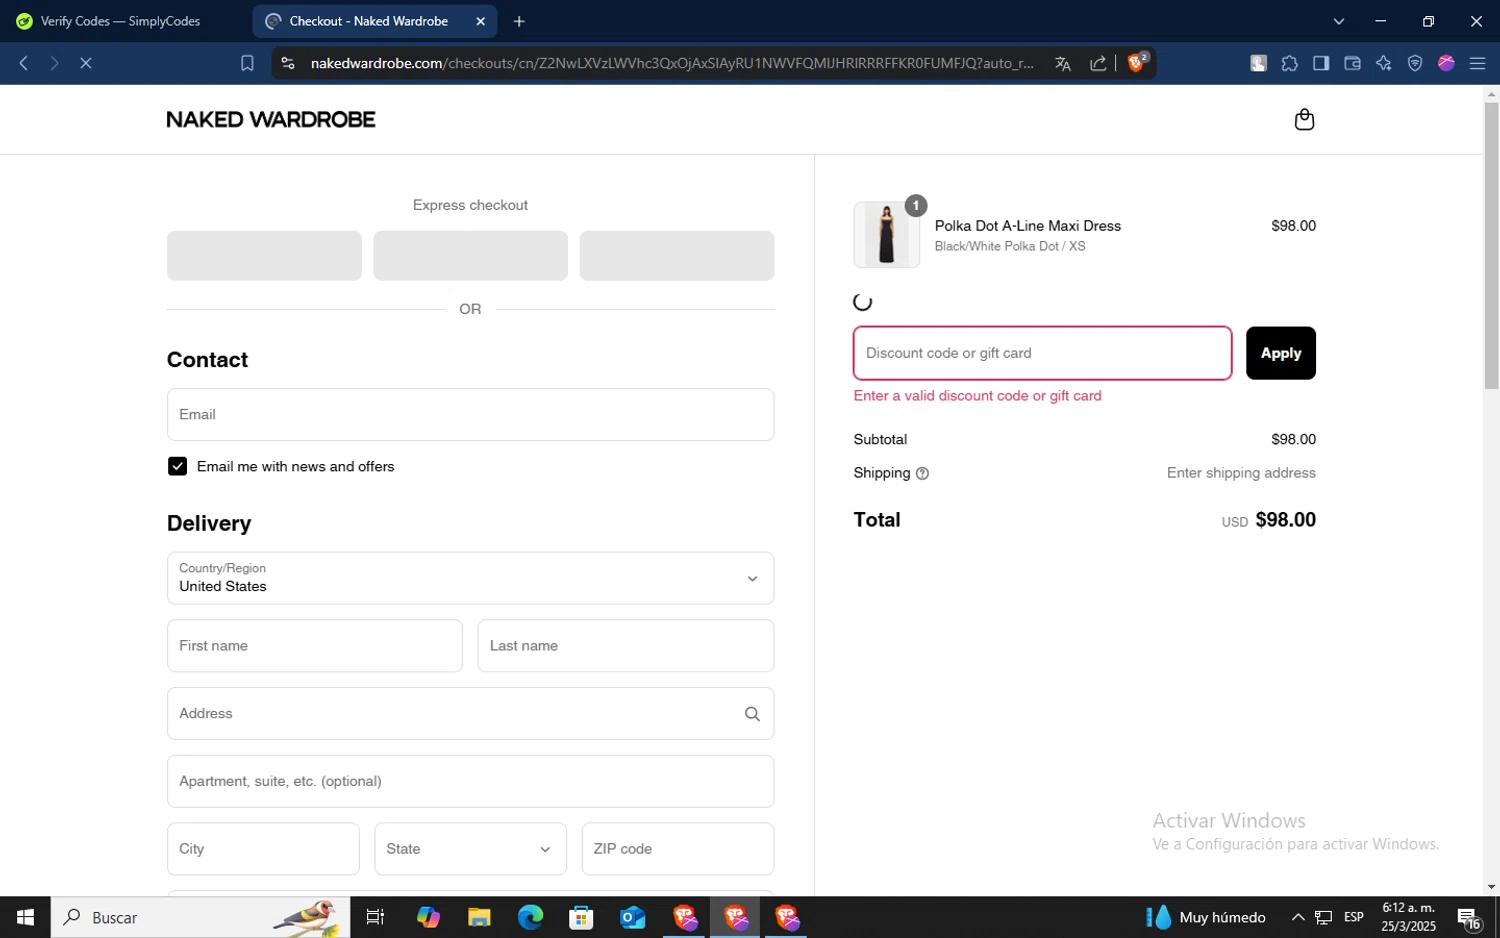Click the ZIP code field

pos(678,849)
